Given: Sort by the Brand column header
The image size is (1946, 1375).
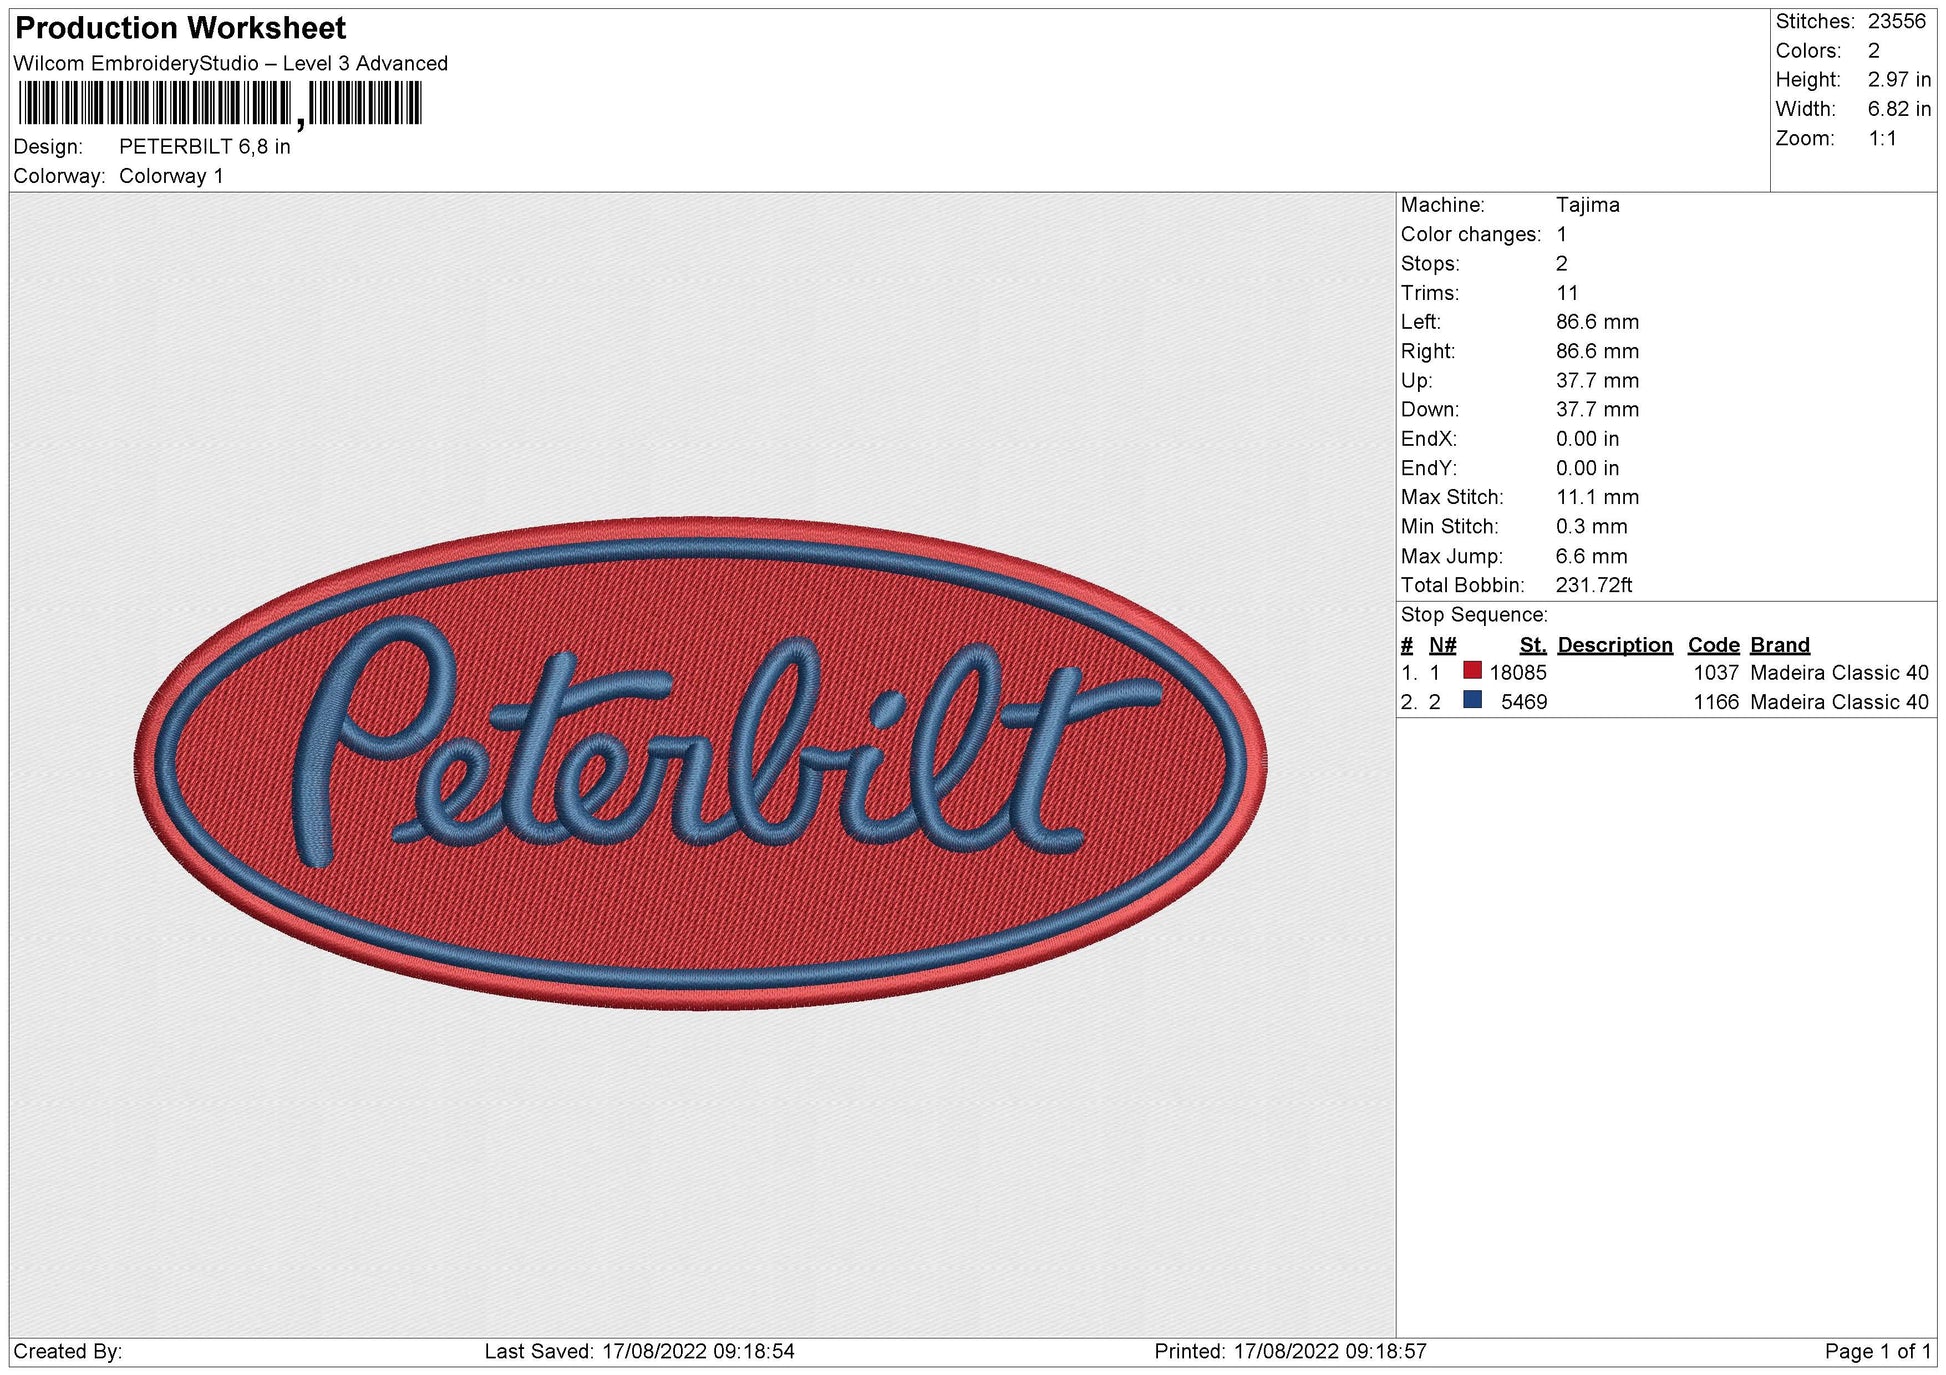Looking at the screenshot, I should [1779, 644].
